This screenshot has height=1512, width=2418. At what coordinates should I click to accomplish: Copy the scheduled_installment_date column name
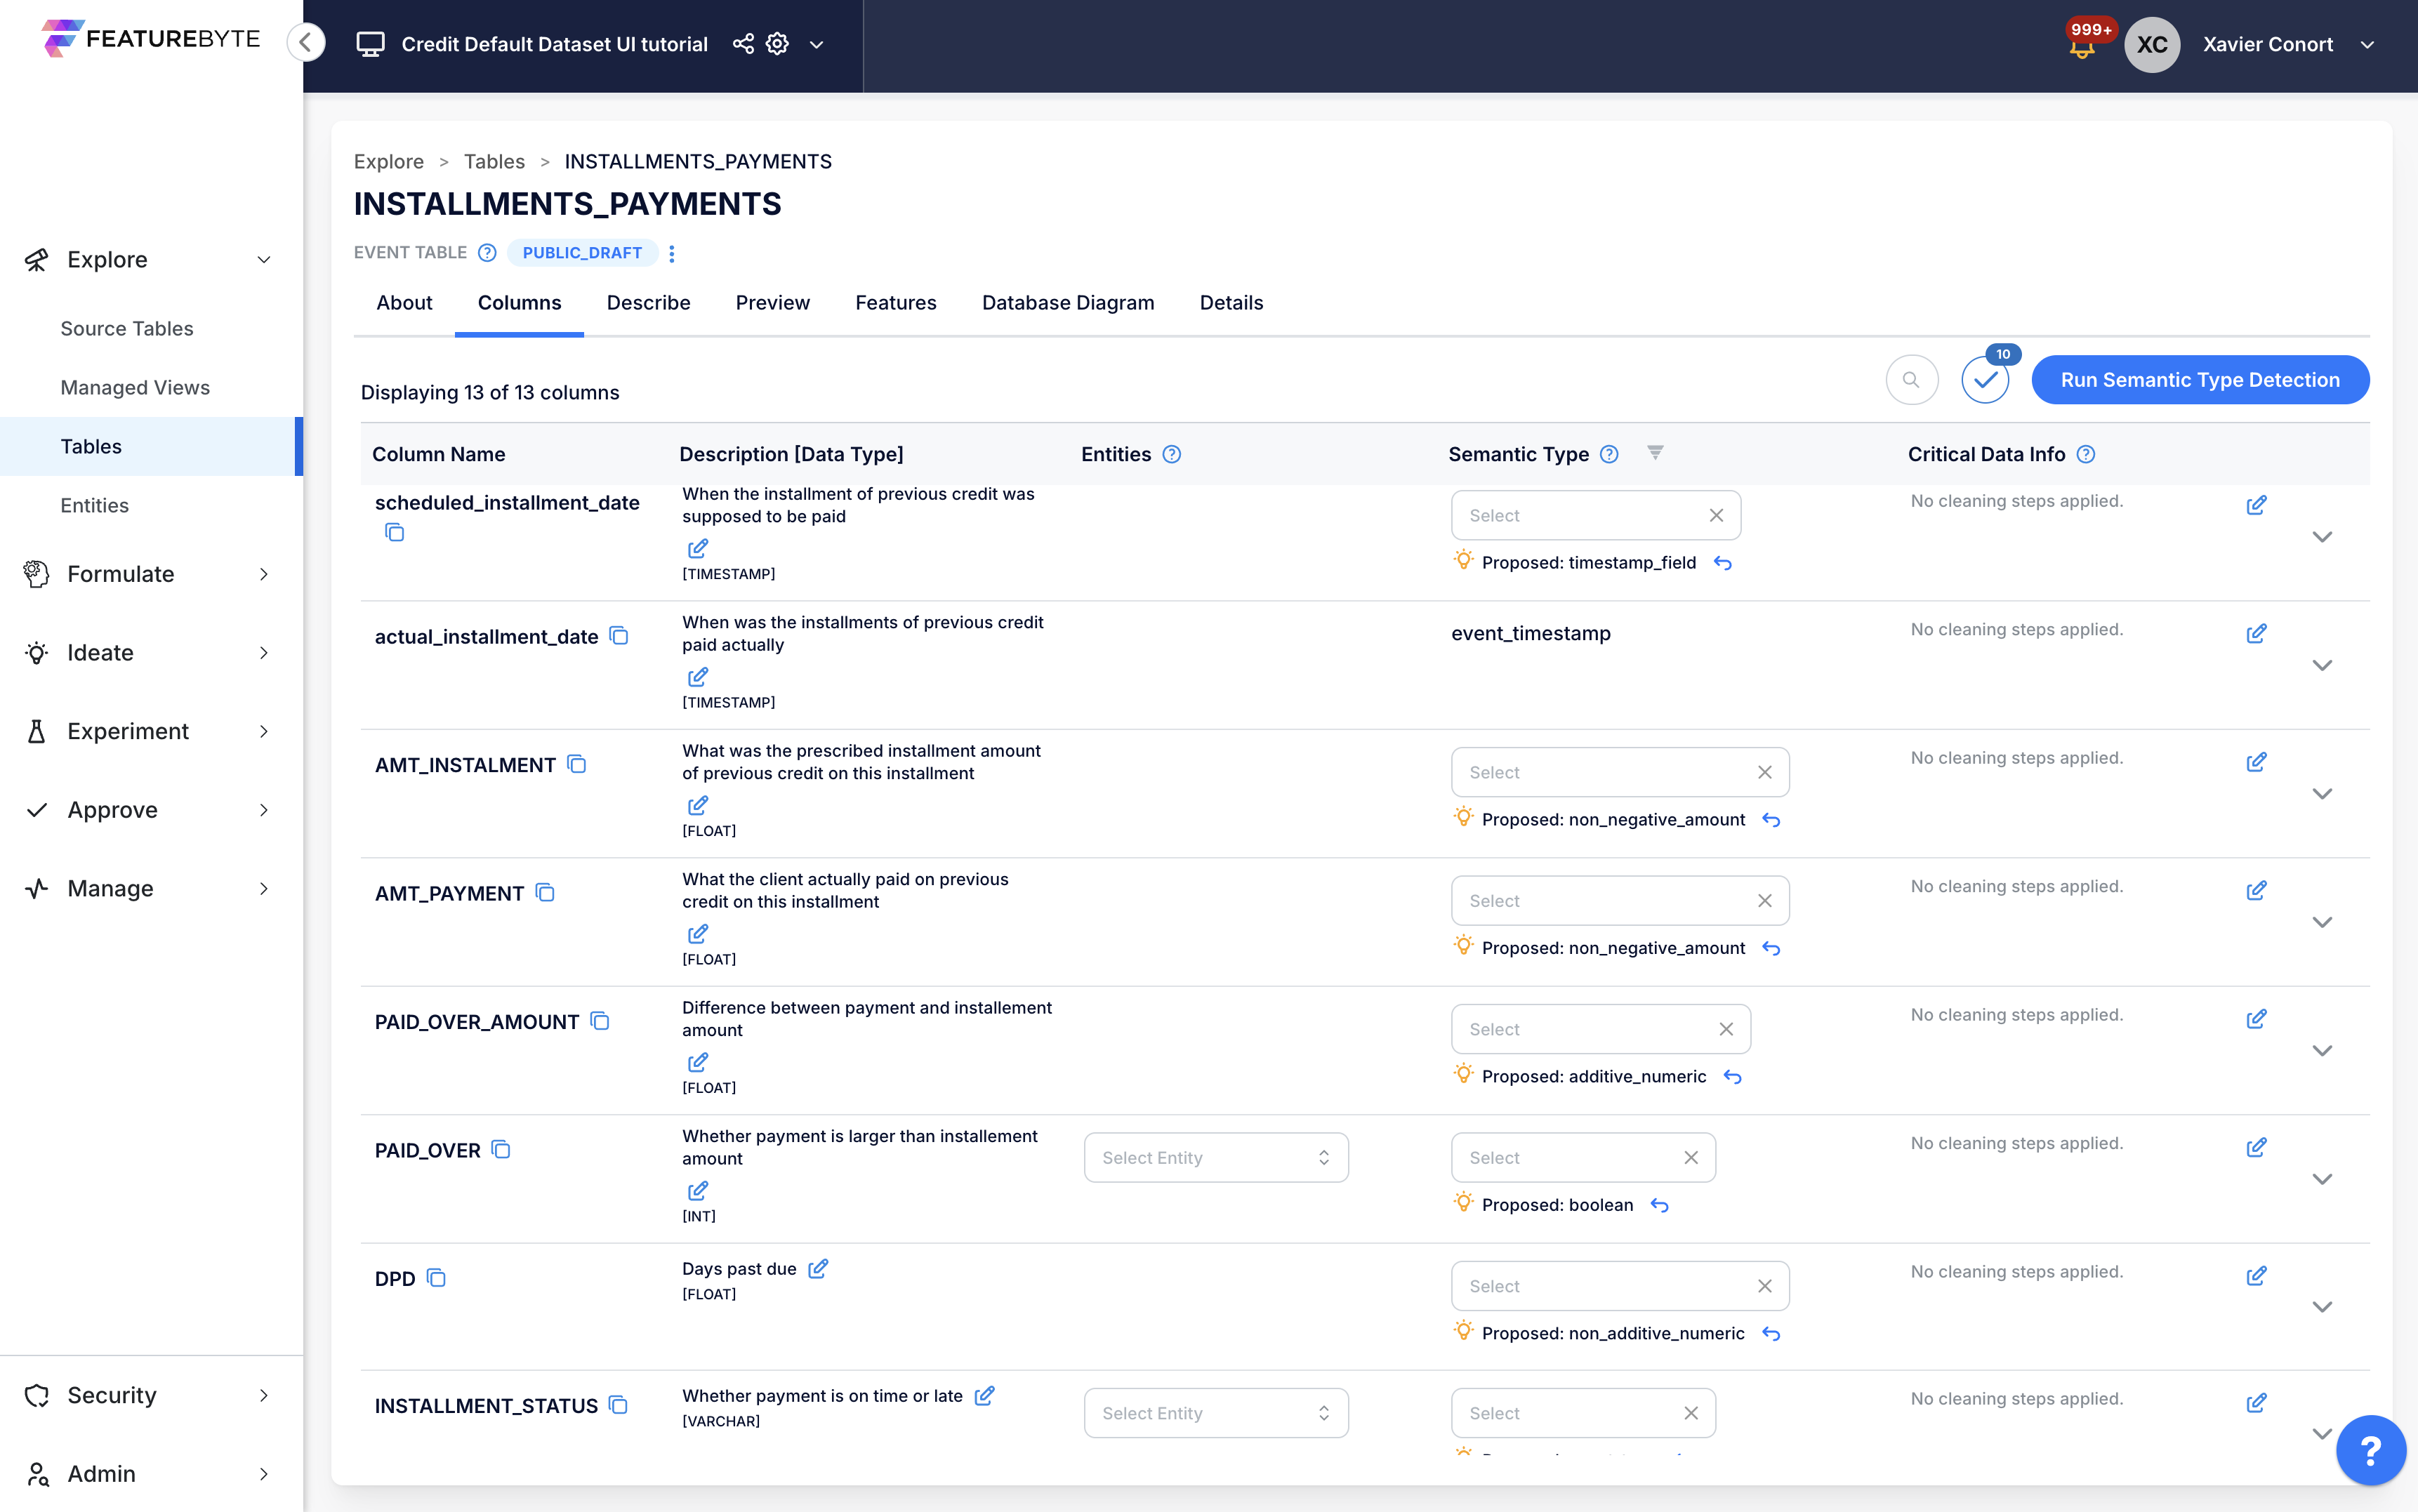395,532
